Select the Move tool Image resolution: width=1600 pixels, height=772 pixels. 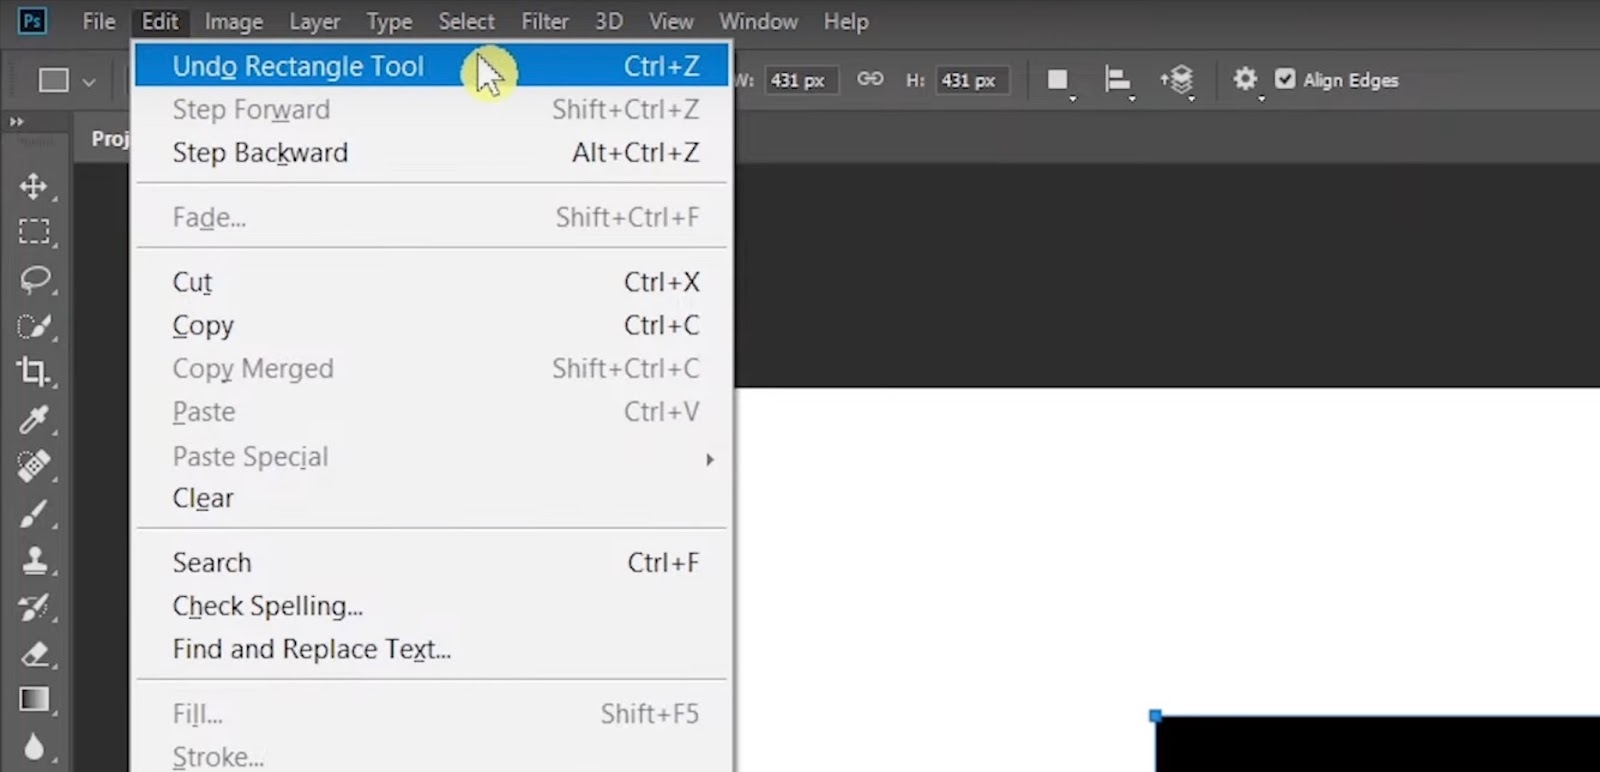(x=33, y=186)
